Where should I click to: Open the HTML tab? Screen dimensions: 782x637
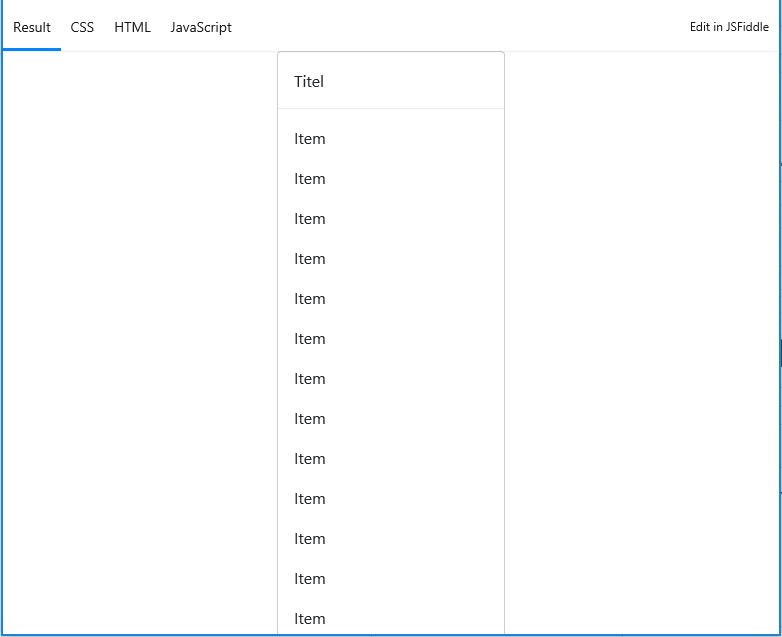[132, 27]
